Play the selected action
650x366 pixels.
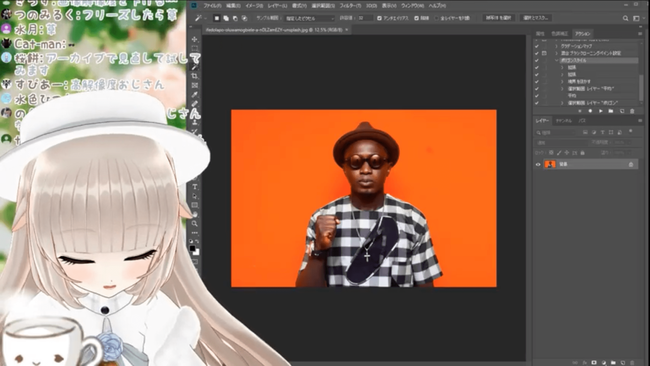pos(600,111)
